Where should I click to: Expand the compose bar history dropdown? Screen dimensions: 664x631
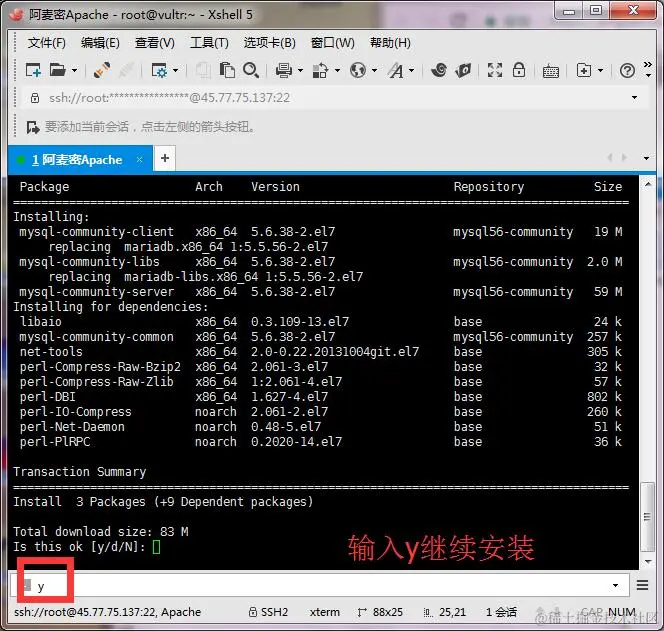[x=615, y=586]
